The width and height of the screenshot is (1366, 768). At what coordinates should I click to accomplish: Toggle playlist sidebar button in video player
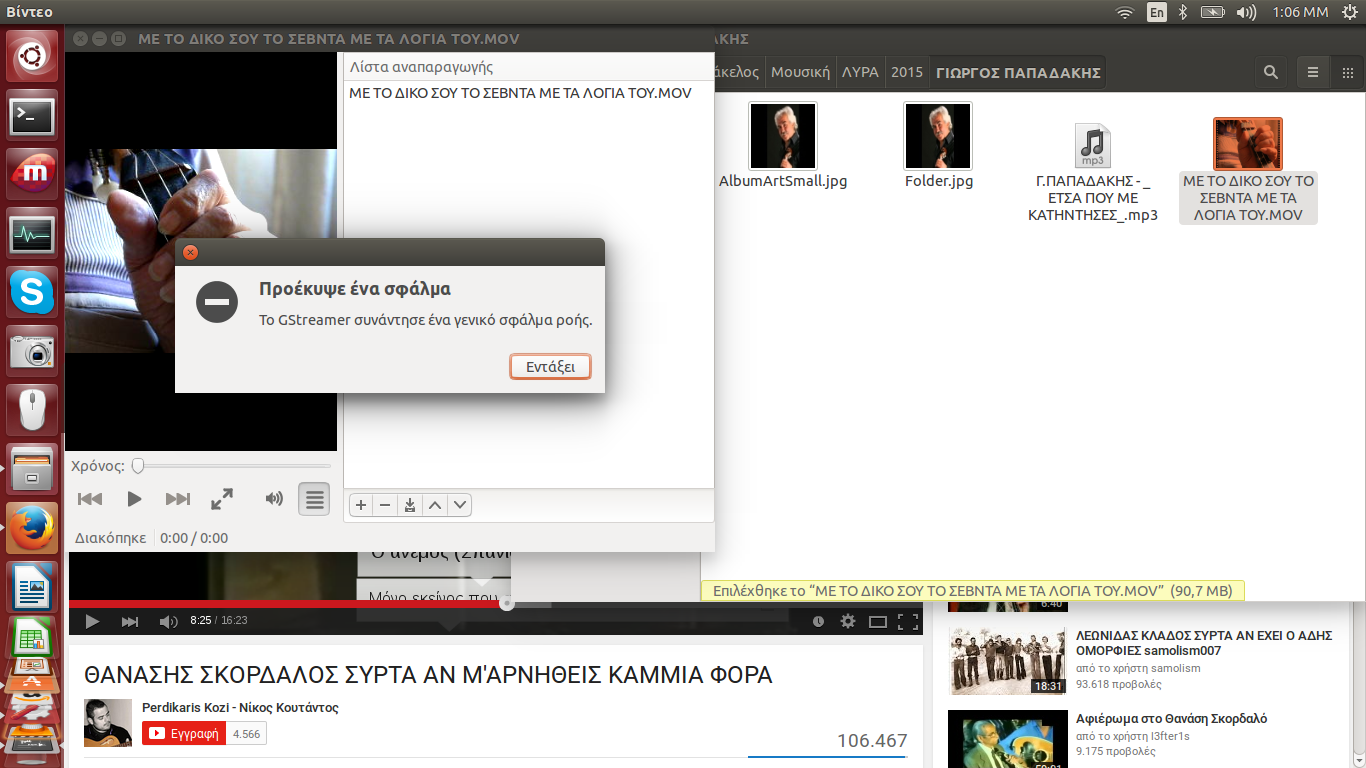click(314, 499)
